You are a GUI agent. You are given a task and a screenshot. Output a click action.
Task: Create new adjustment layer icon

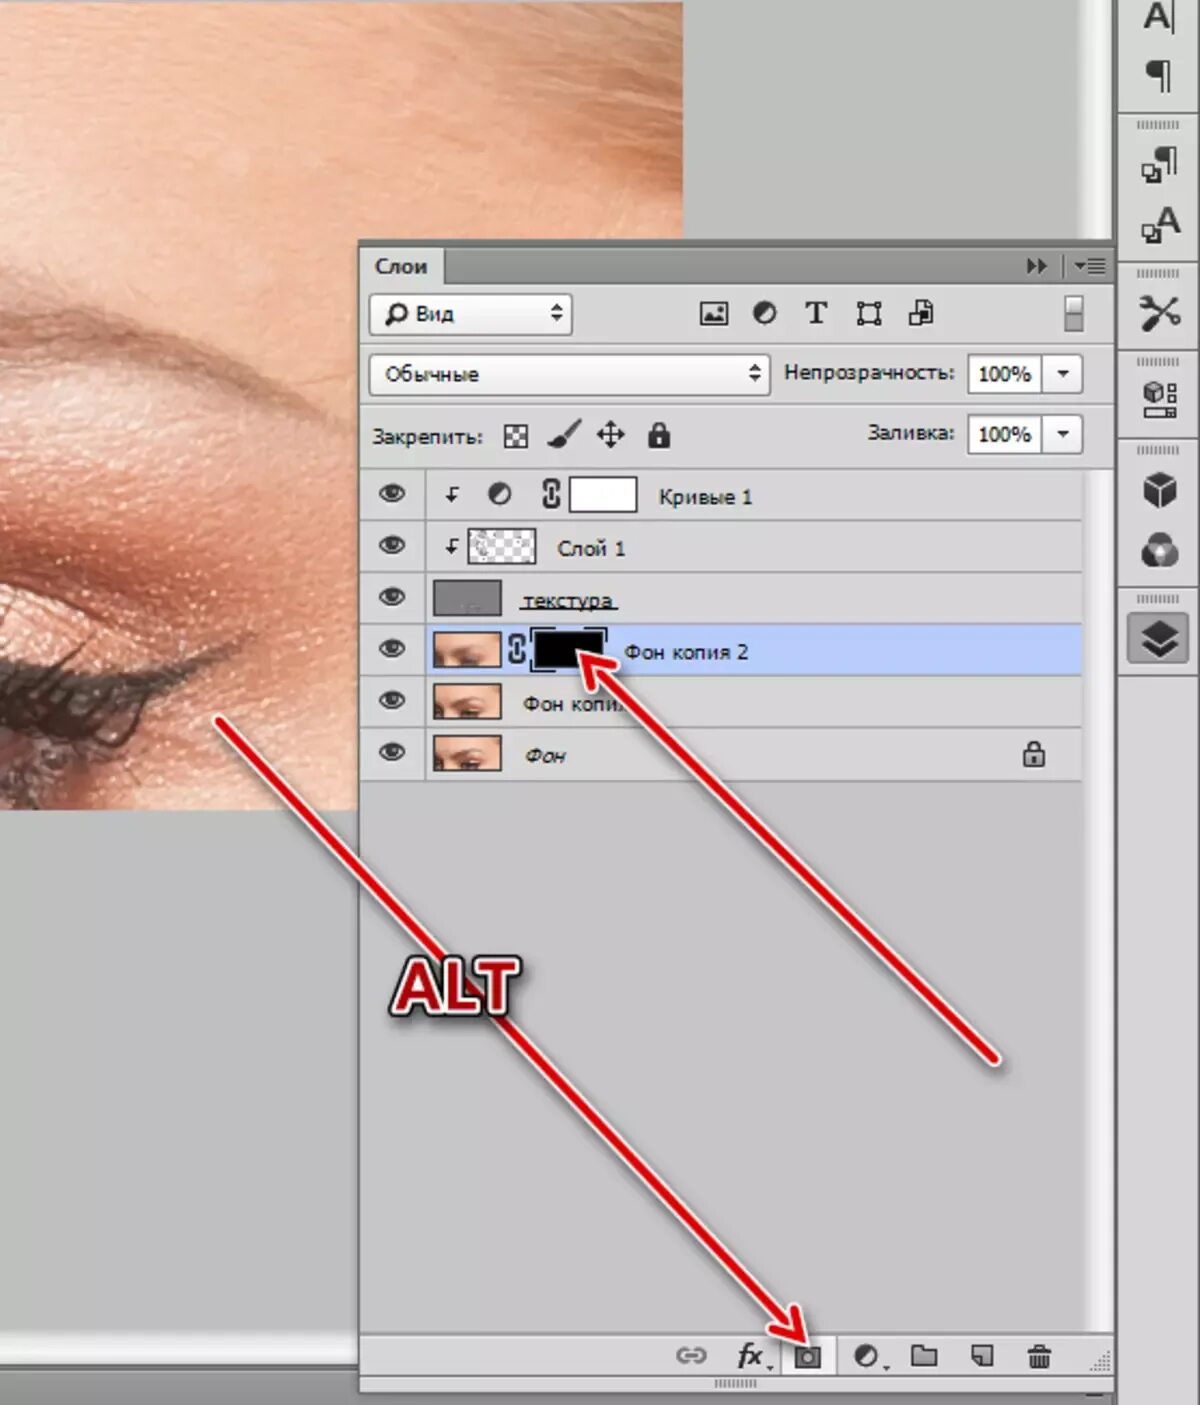866,1356
